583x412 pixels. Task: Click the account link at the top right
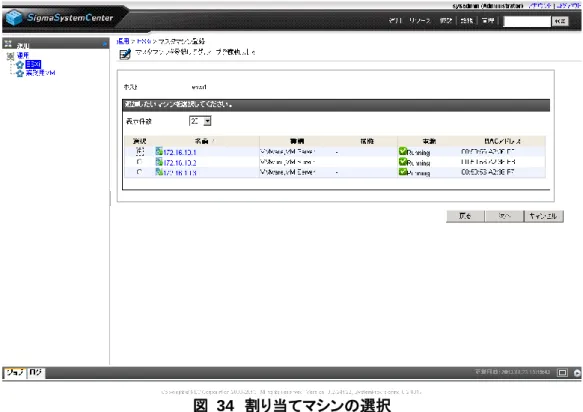click(x=539, y=6)
